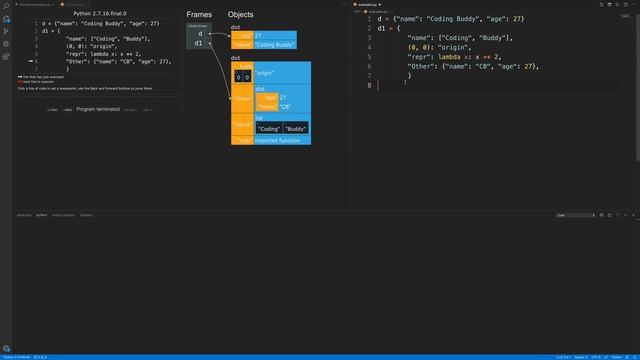
Task: Maximize the bottom panel
Action: (x=626, y=215)
